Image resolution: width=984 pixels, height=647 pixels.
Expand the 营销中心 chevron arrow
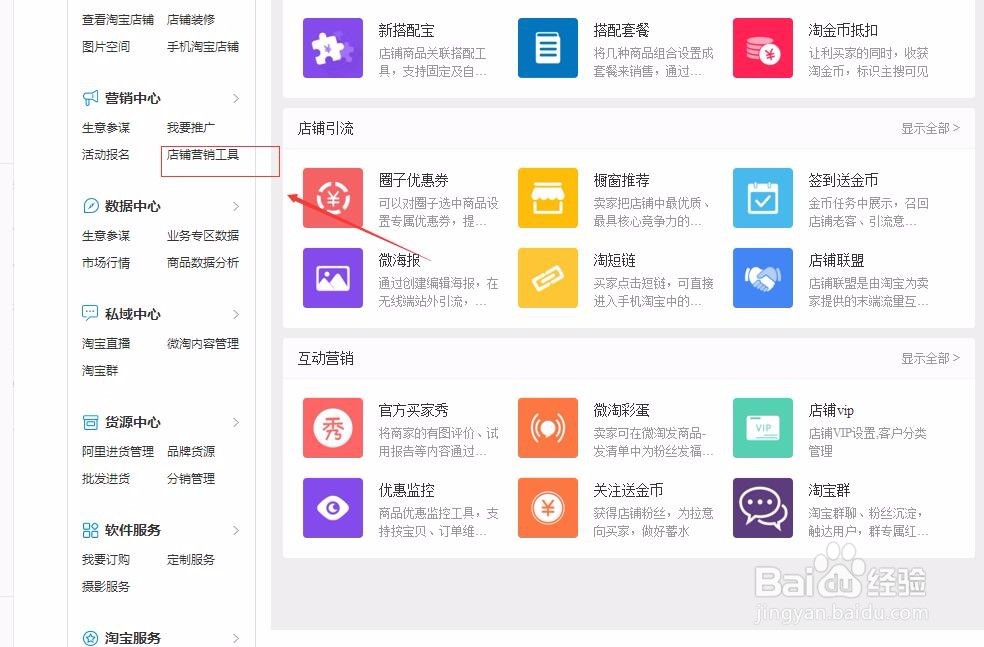click(236, 98)
